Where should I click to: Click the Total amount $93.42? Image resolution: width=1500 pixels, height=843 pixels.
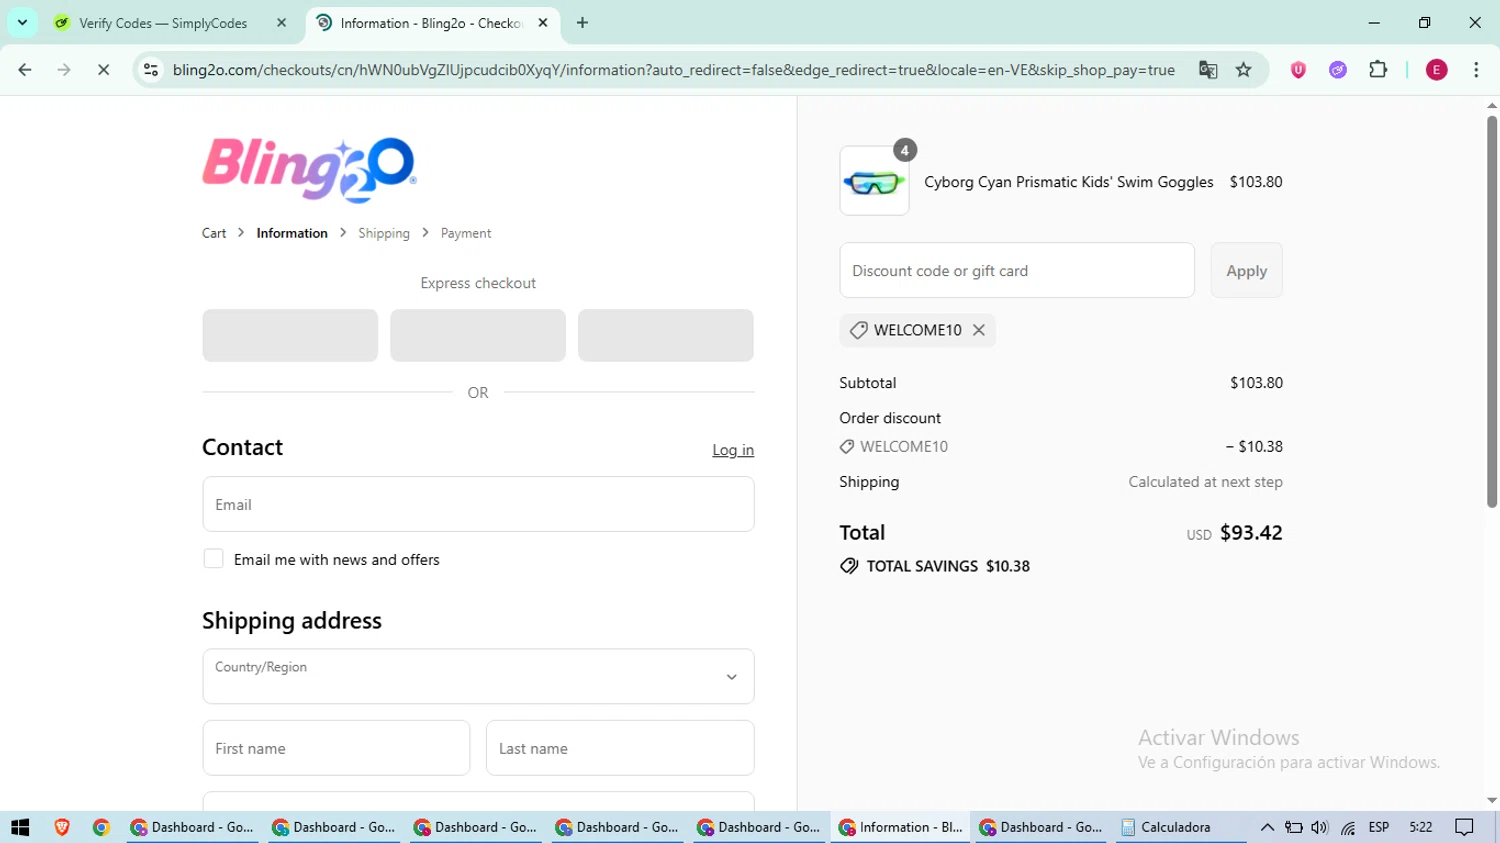pyautogui.click(x=1251, y=533)
